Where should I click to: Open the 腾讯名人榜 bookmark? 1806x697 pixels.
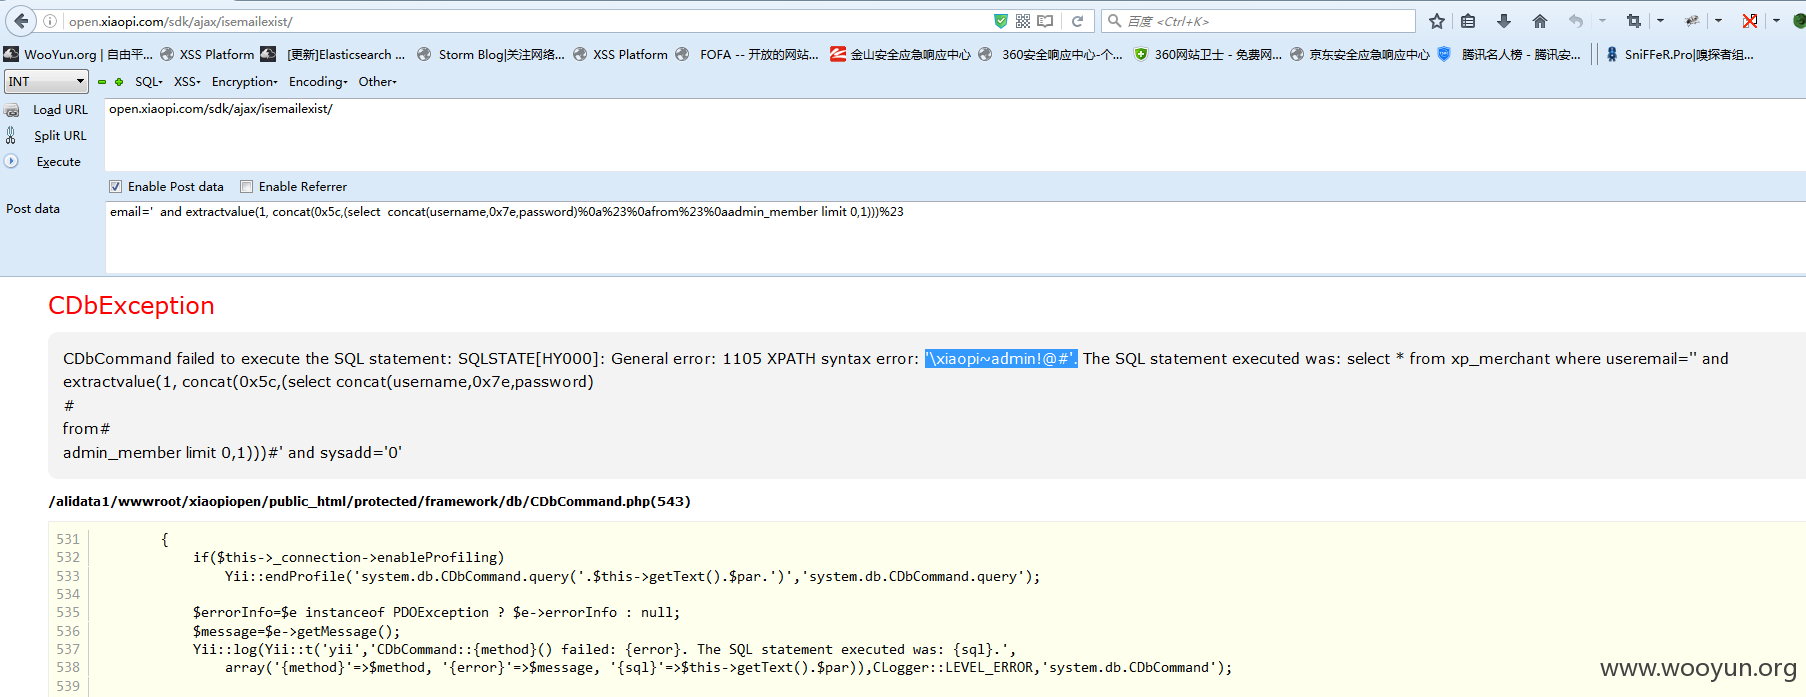coord(1510,54)
